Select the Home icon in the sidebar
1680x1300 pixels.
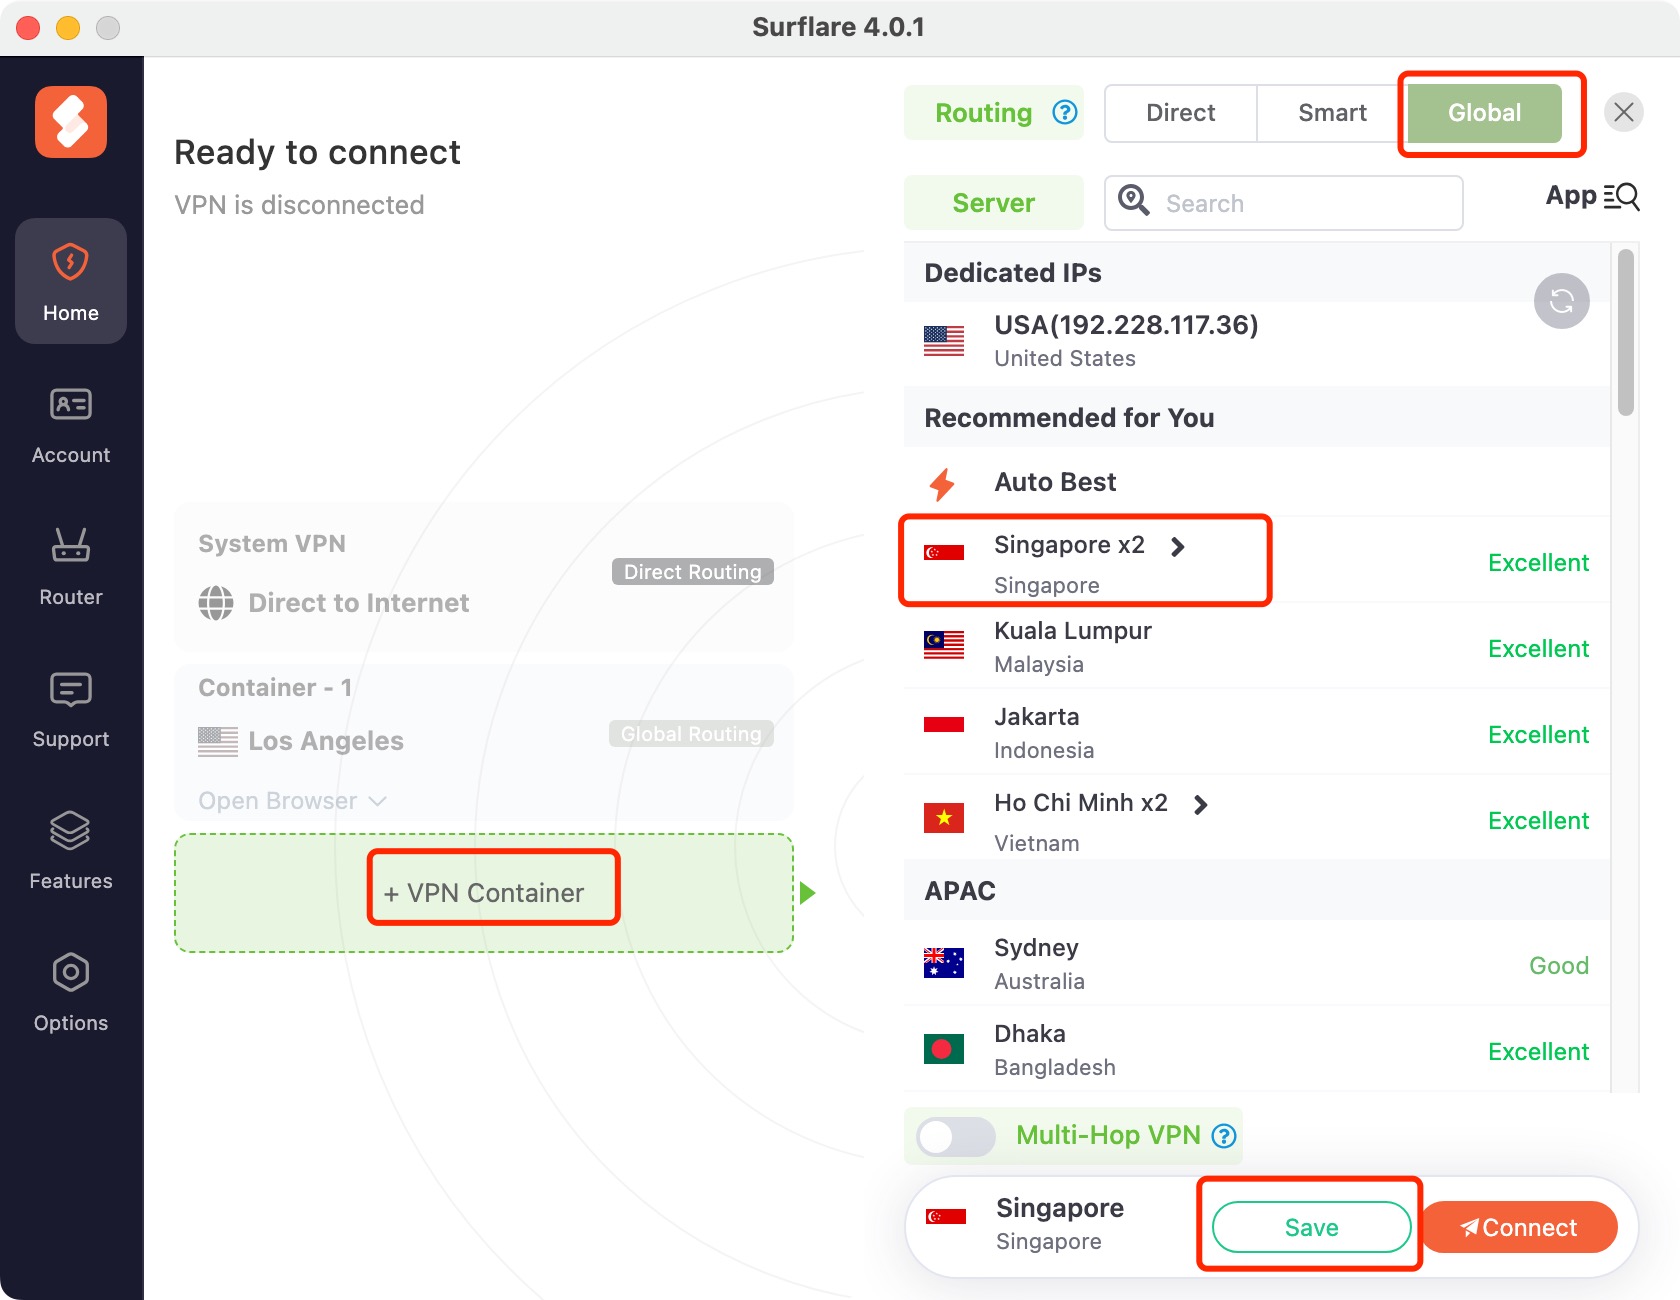tap(70, 280)
